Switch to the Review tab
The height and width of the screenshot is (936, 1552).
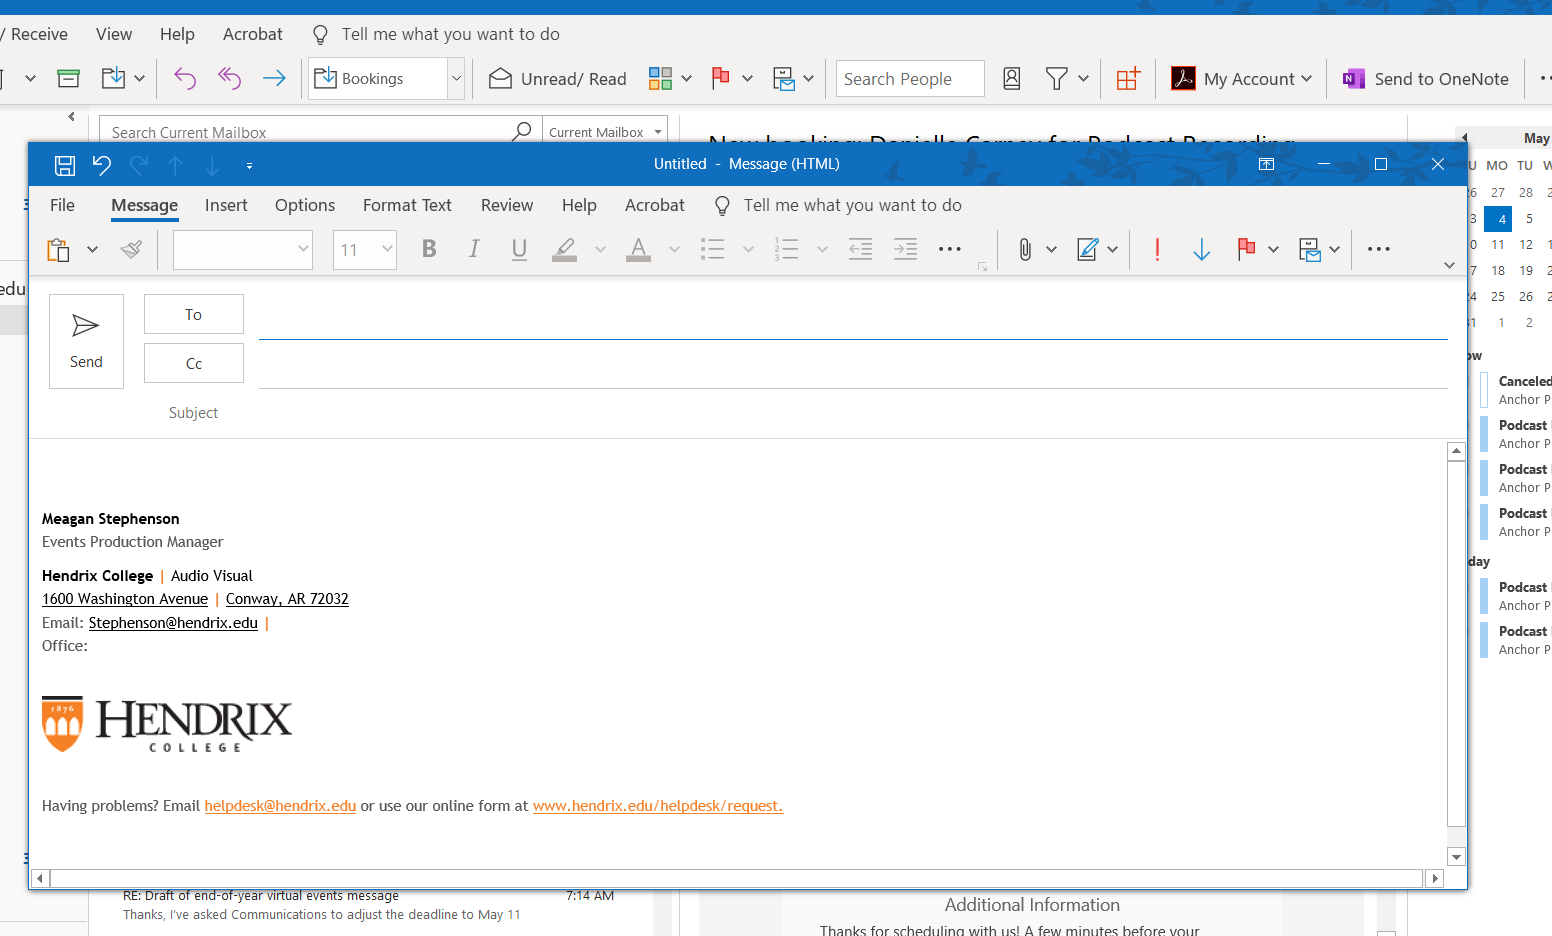click(507, 205)
